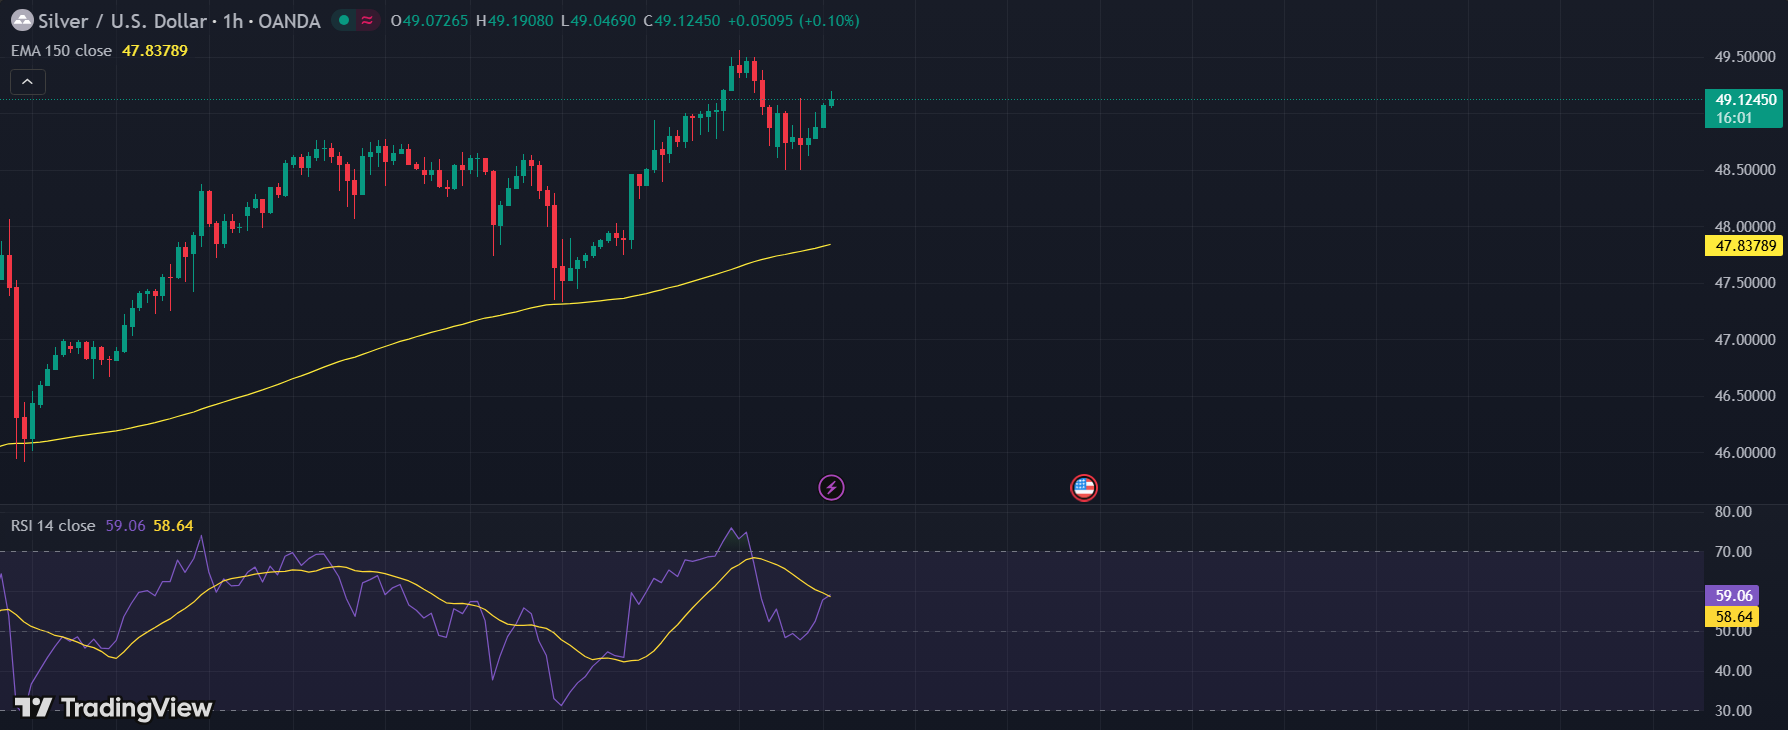Image resolution: width=1788 pixels, height=730 pixels.
Task: Click the yellow EMA 47.83789 legend value
Action: tap(155, 51)
